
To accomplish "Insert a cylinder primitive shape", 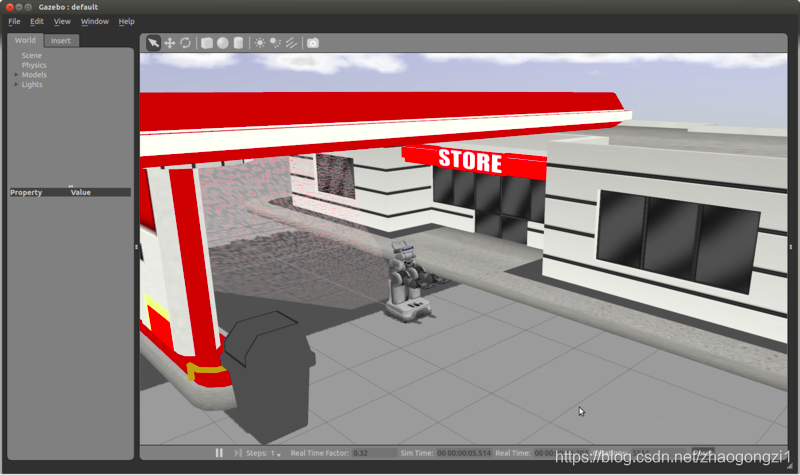I will [238, 43].
